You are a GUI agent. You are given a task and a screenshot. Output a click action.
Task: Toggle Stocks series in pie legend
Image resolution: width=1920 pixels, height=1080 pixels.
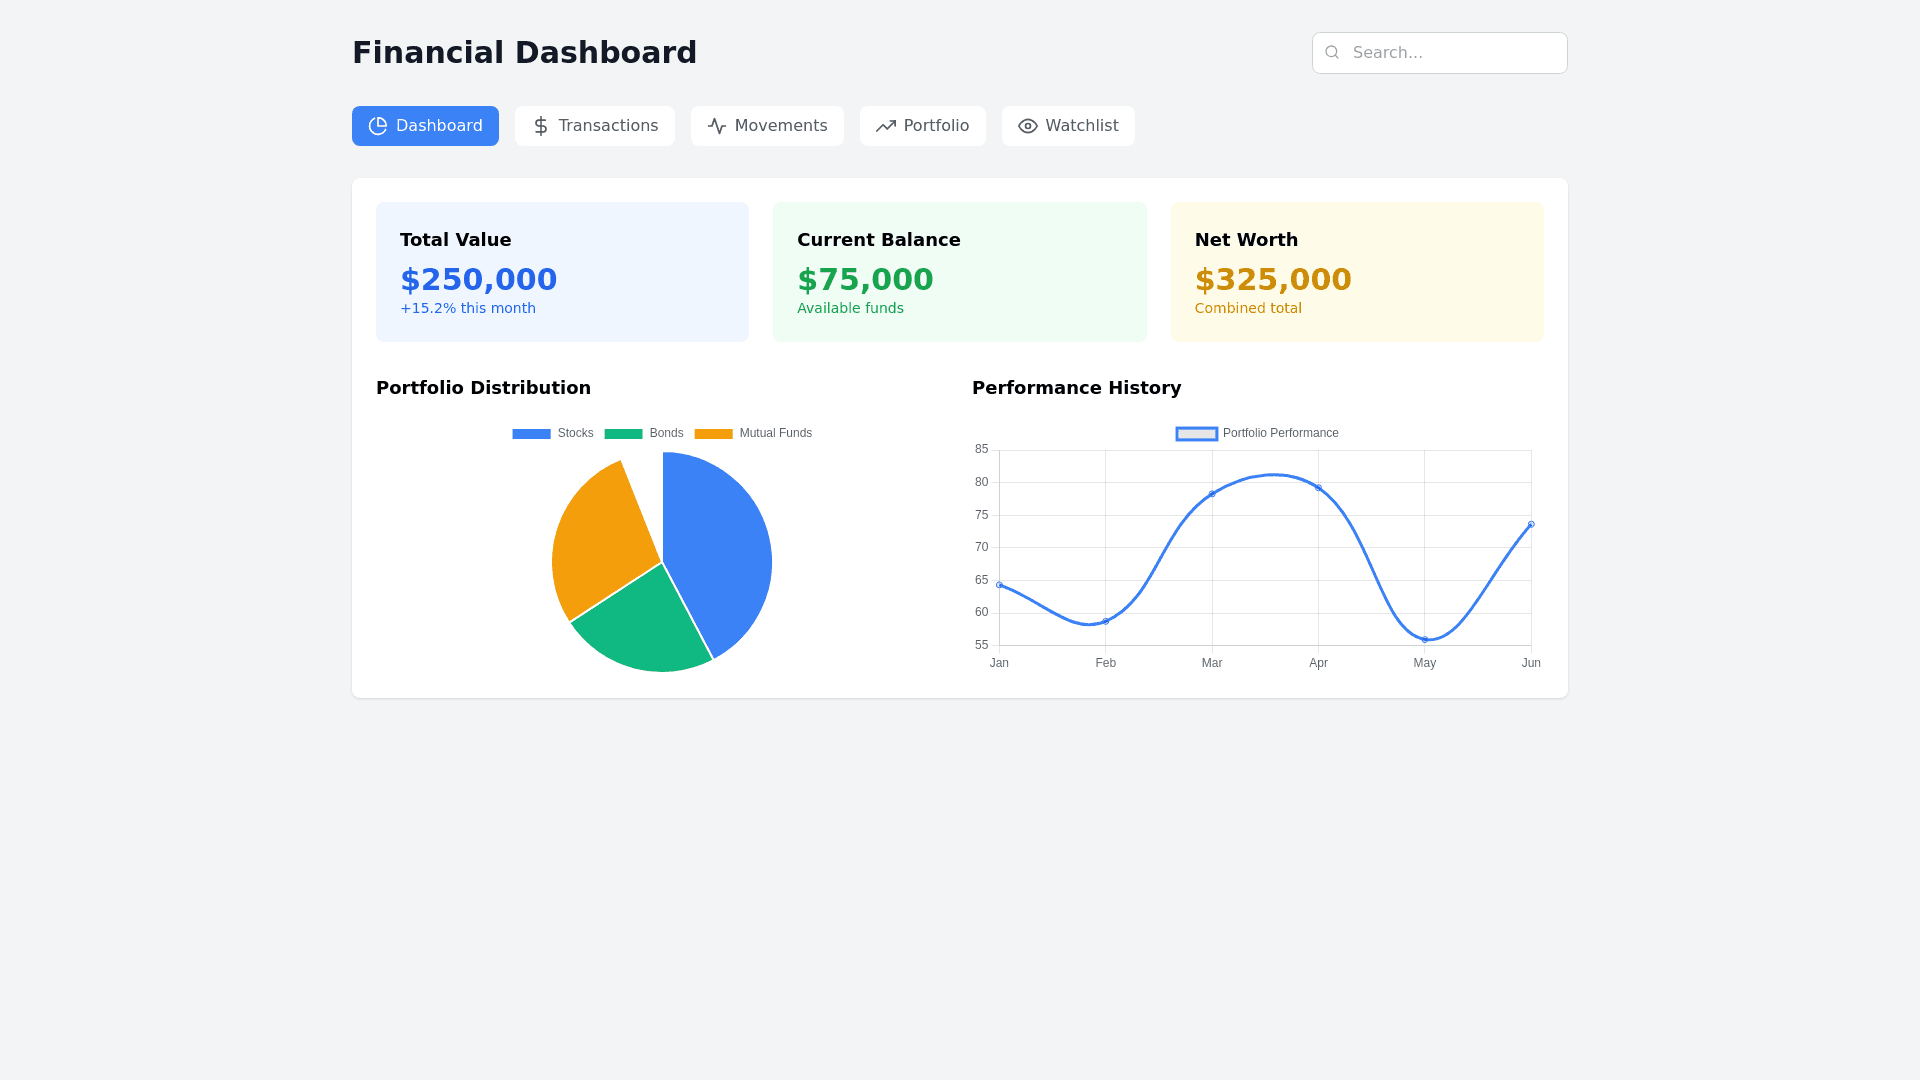point(553,434)
